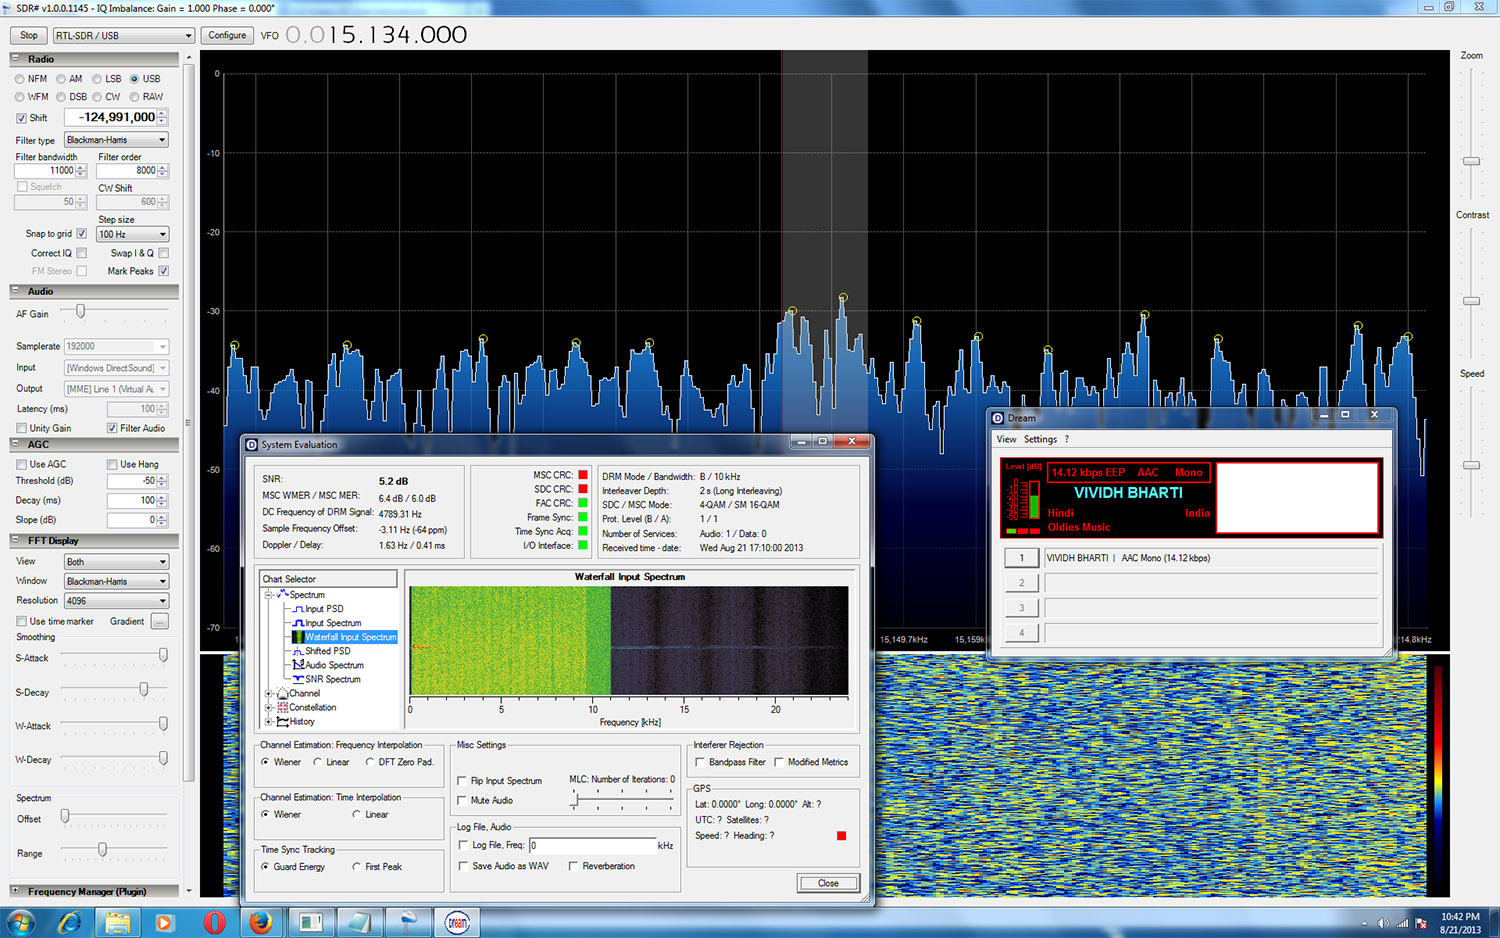The image size is (1500, 938).
Task: Launch Internet Explorer from the taskbar
Action: [x=69, y=922]
